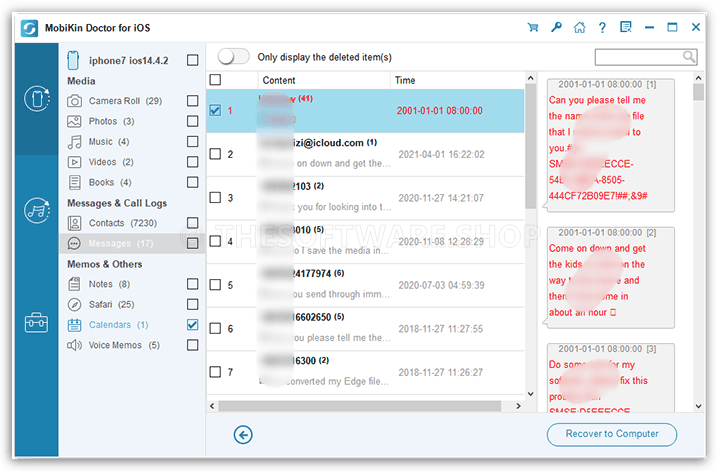
Task: Click inside the search input field
Action: (638, 57)
